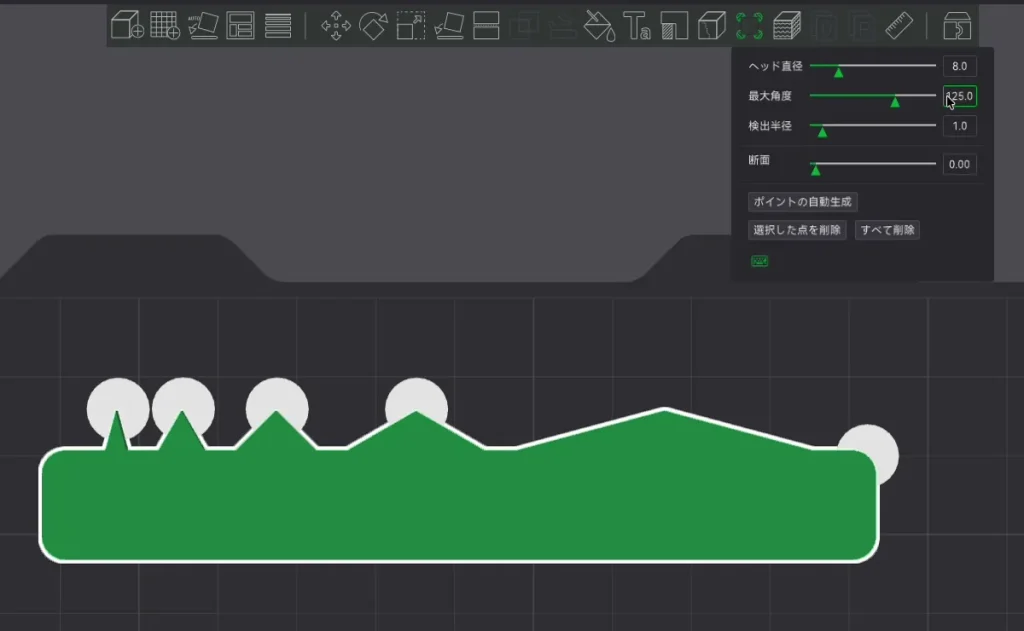The image size is (1024, 631).
Task: Click the 選択した点を削除 button
Action: [x=797, y=230]
